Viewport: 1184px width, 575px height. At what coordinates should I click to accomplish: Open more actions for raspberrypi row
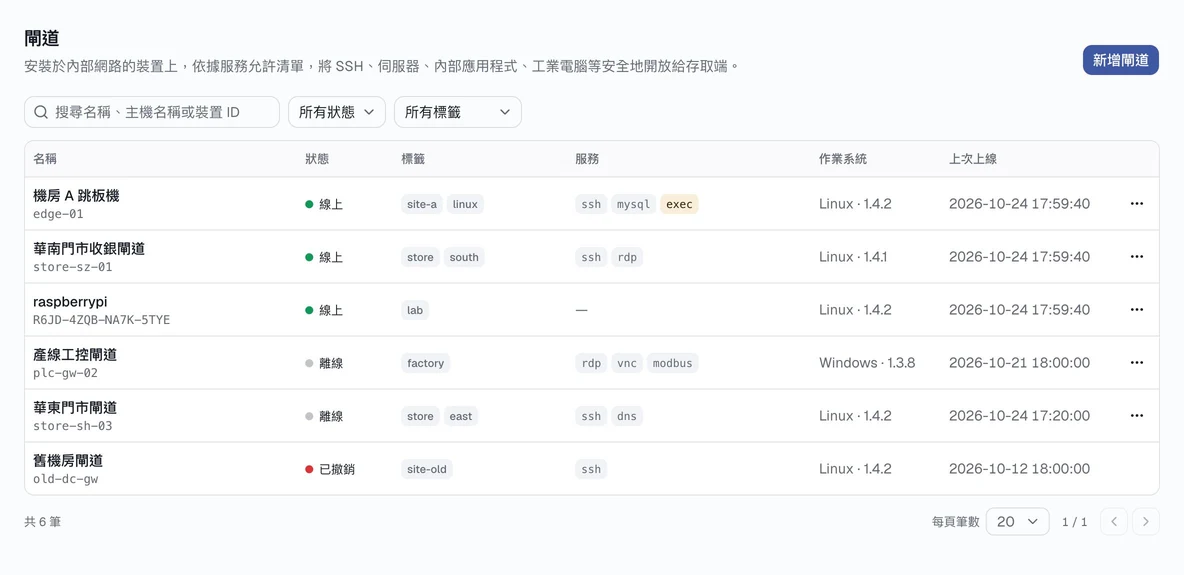coord(1136,310)
